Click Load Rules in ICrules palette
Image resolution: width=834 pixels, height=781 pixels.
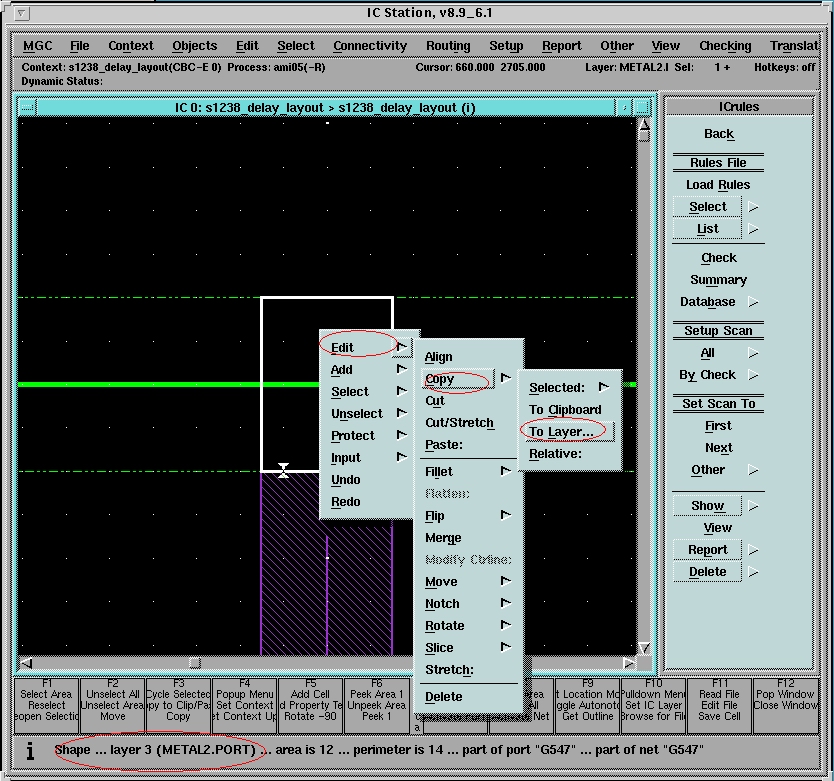pyautogui.click(x=718, y=184)
